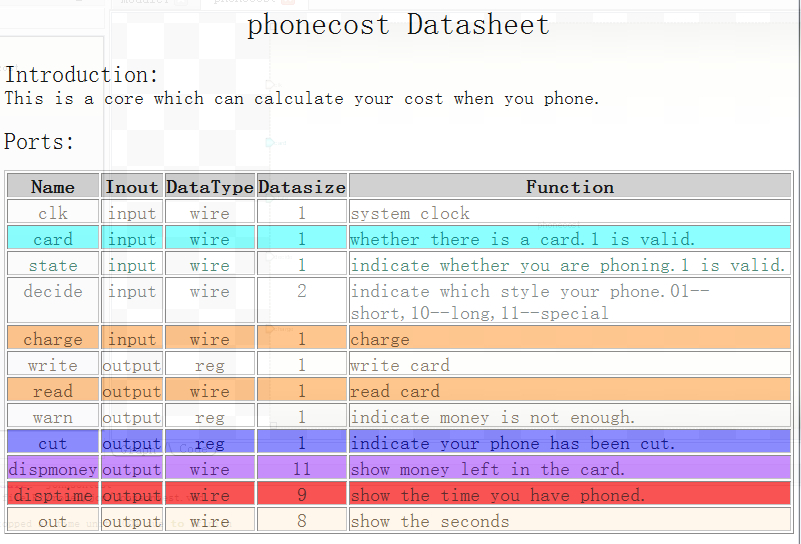Click the phonecost Datasheet title
Image resolution: width=801 pixels, height=544 pixels.
[x=398, y=25]
